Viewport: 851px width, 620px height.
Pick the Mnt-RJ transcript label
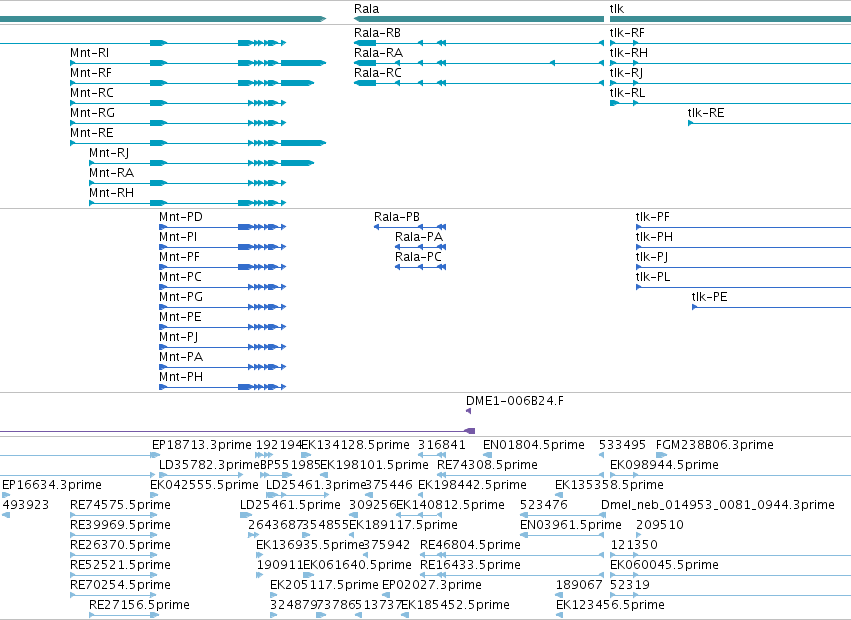(x=109, y=153)
